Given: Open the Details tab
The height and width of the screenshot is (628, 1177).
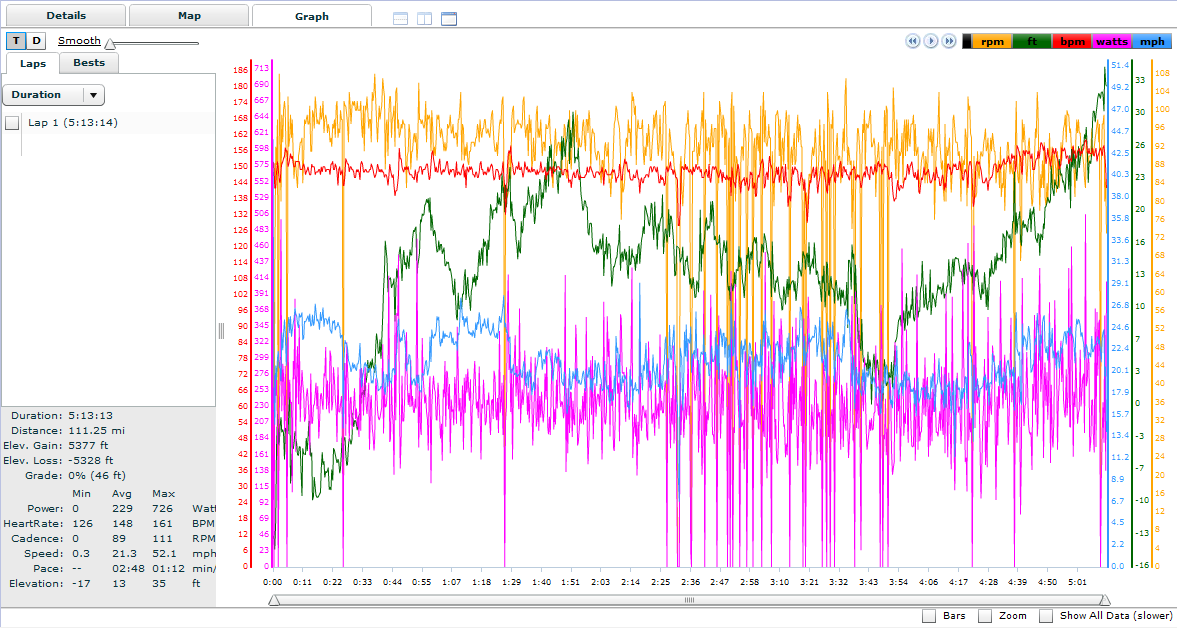Looking at the screenshot, I should pos(66,16).
